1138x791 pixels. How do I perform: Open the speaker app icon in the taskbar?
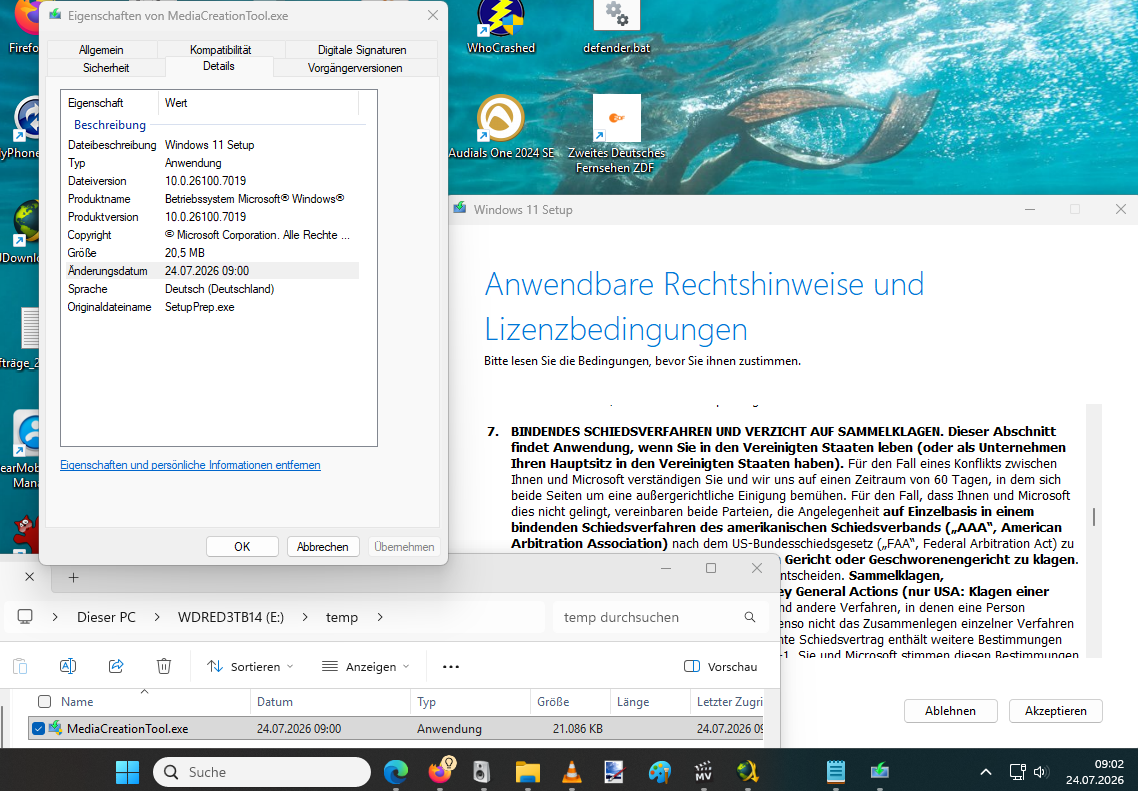tap(481, 771)
